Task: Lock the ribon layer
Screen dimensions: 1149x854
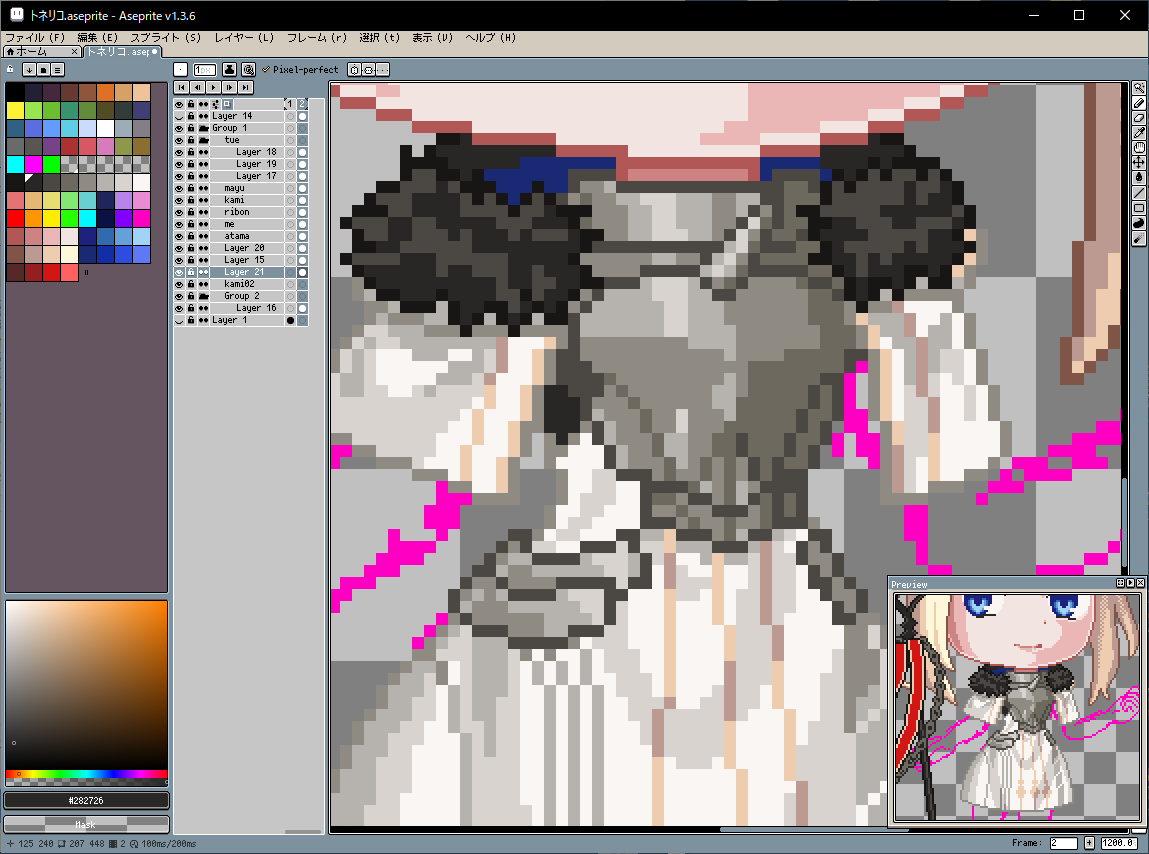Action: tap(191, 212)
